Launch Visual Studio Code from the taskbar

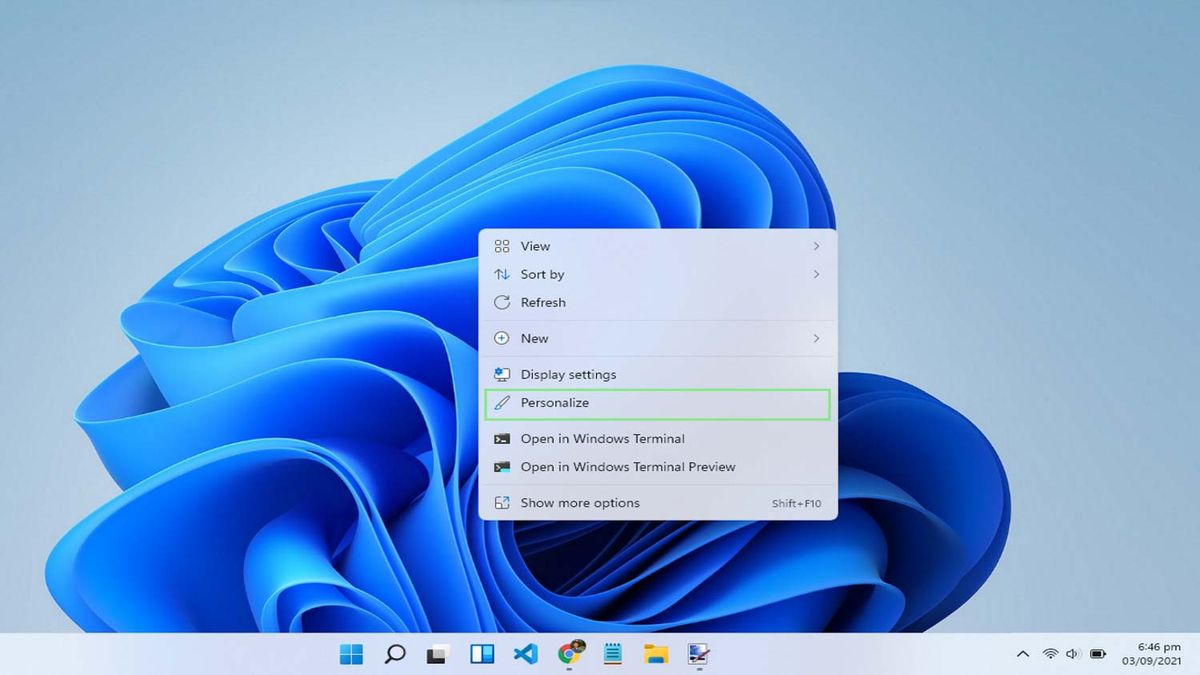pyautogui.click(x=525, y=654)
